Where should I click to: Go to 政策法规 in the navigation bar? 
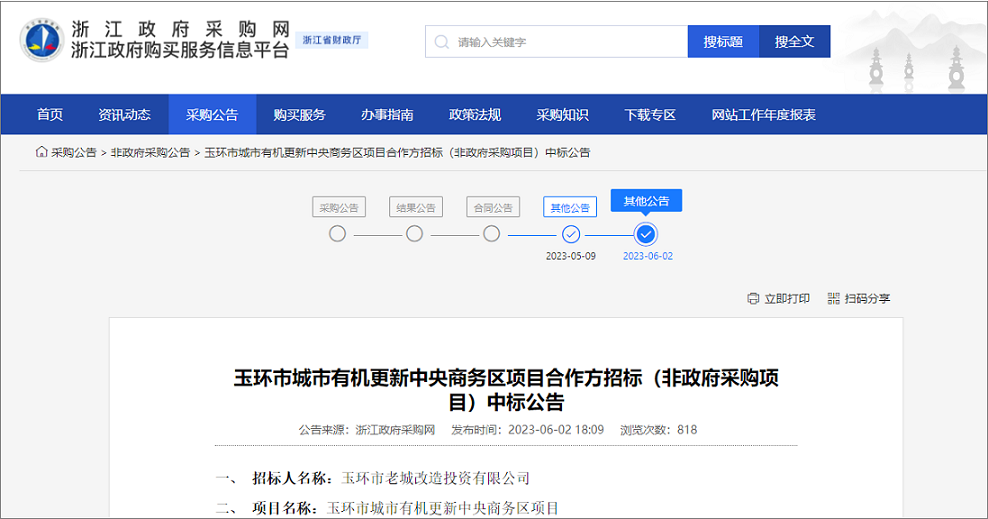[x=475, y=115]
